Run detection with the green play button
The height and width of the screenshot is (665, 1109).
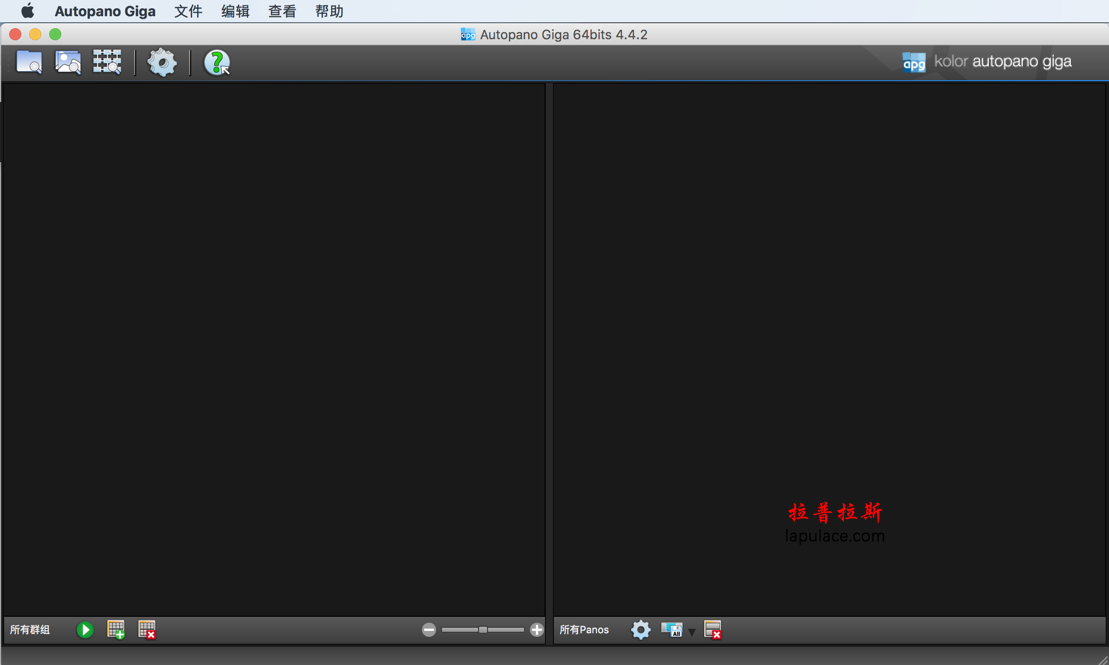pyautogui.click(x=85, y=629)
